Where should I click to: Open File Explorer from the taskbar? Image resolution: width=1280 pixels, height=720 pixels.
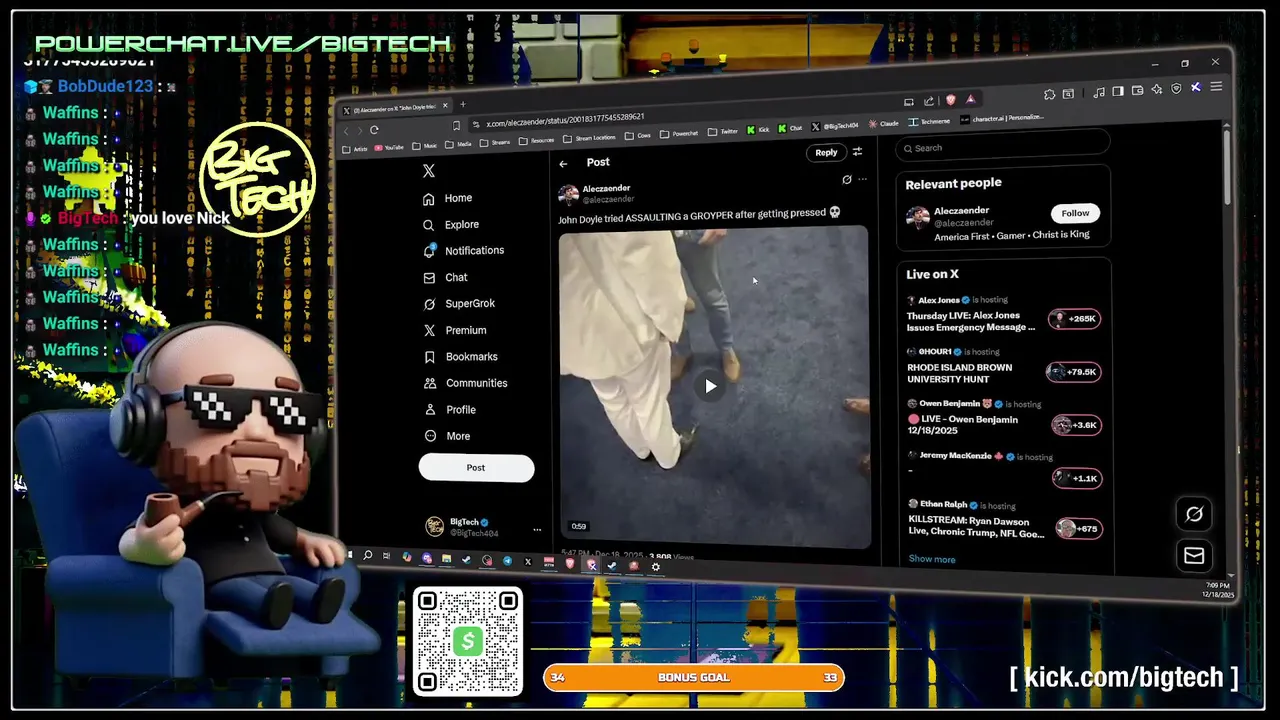tap(446, 559)
